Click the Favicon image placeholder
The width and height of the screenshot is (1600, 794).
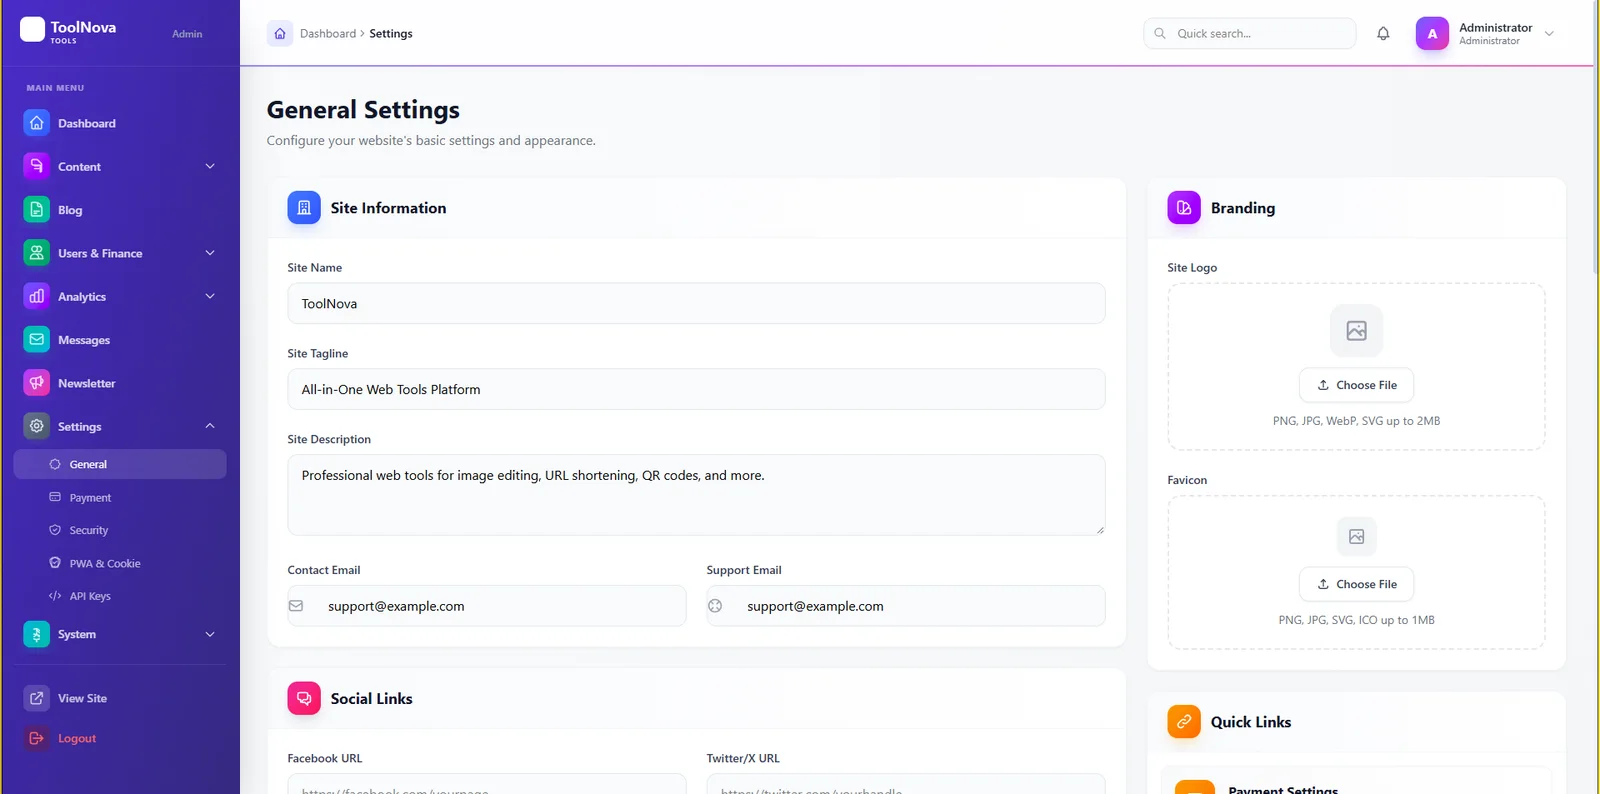tap(1356, 537)
